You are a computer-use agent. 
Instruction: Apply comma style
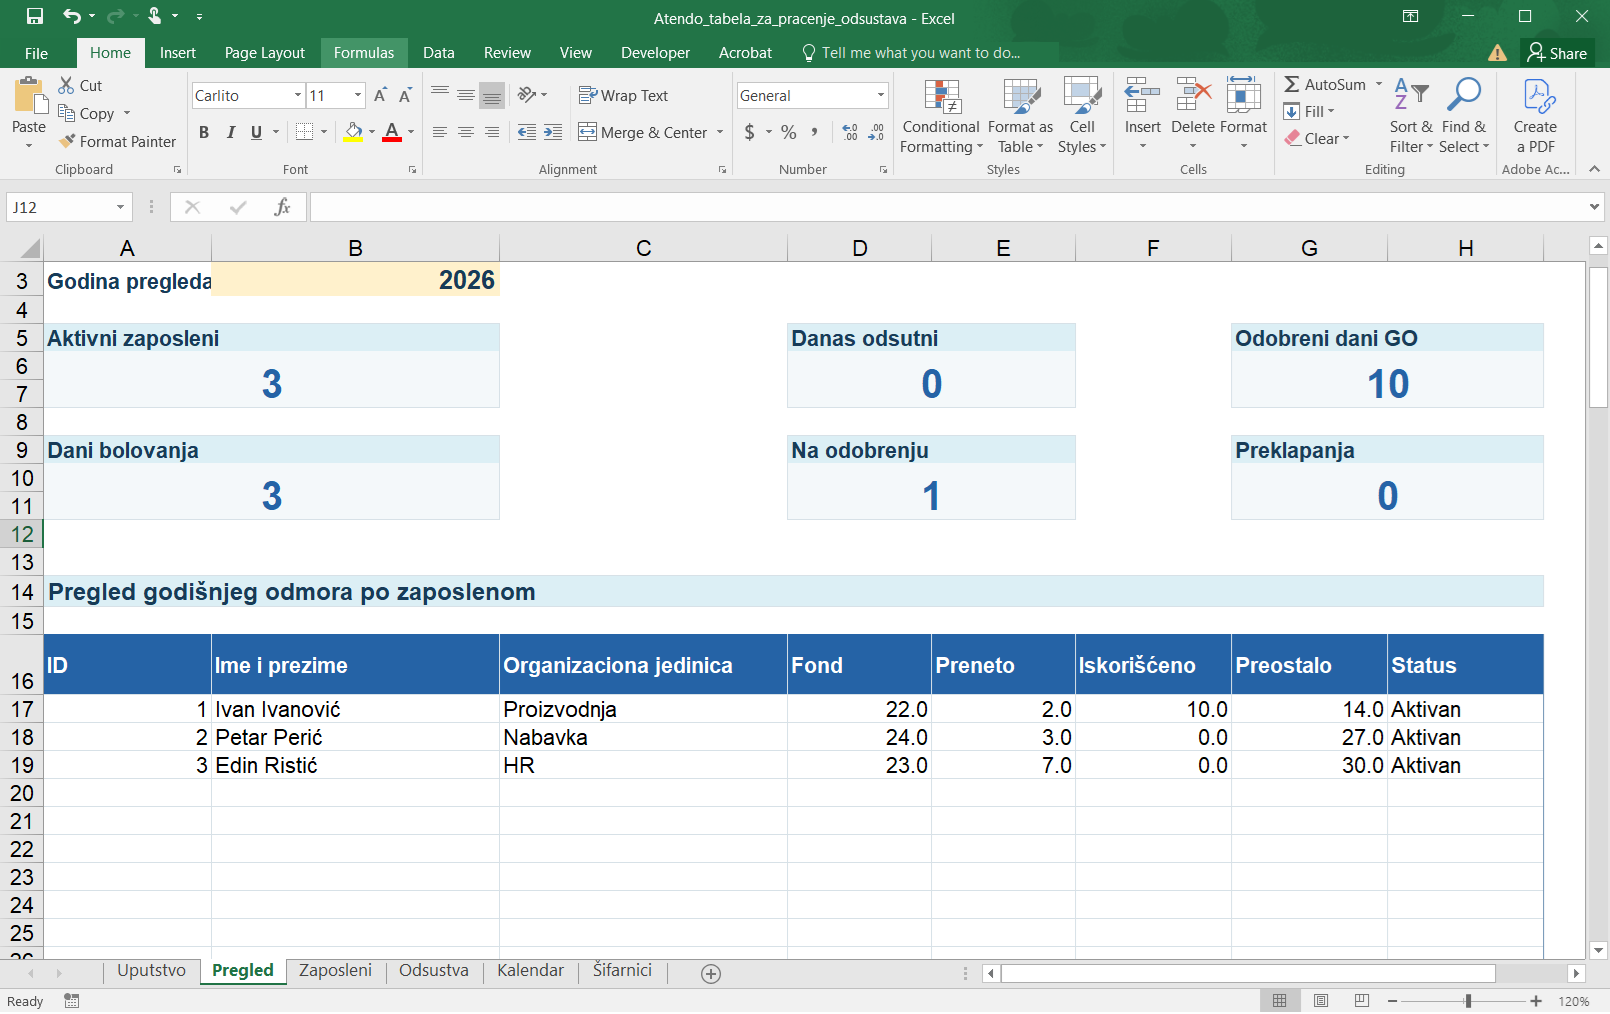(815, 132)
